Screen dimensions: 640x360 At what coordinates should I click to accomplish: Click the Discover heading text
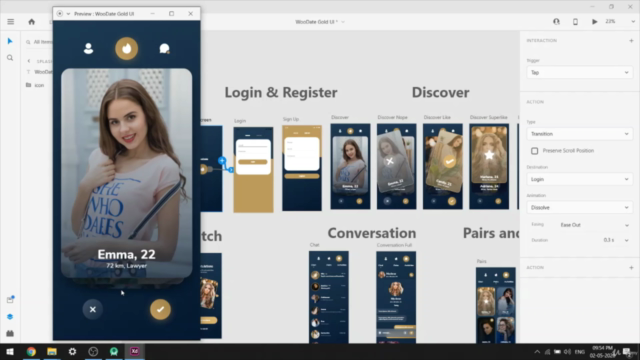pyautogui.click(x=440, y=92)
